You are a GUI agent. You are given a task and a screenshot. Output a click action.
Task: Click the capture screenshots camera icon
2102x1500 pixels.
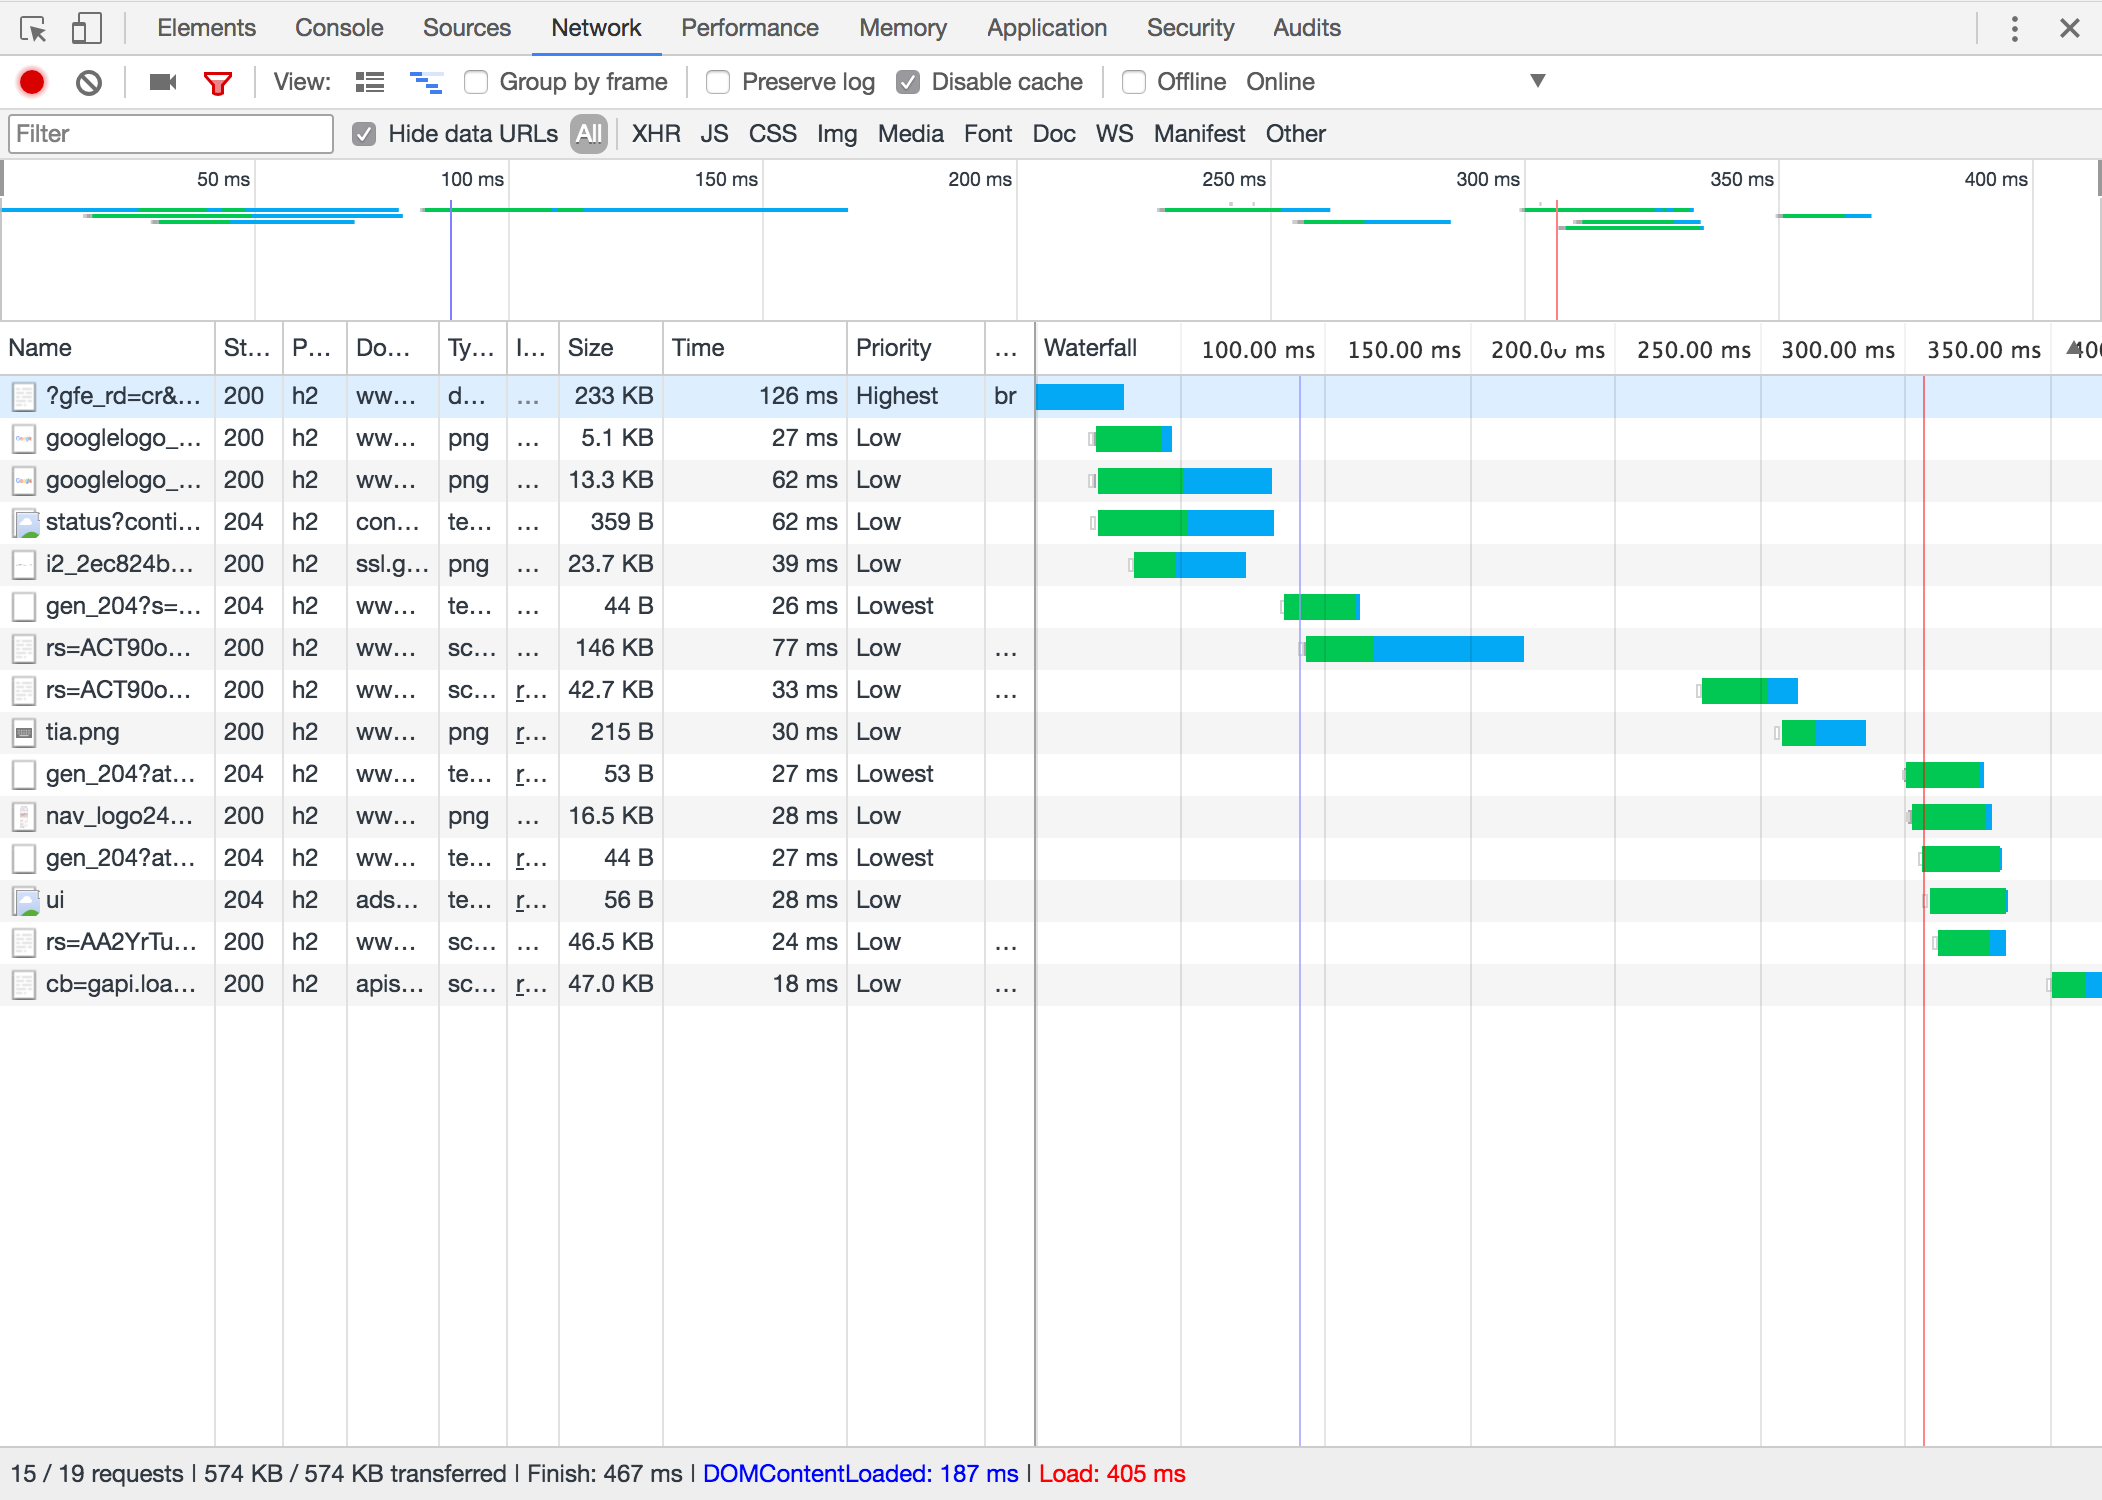tap(162, 82)
